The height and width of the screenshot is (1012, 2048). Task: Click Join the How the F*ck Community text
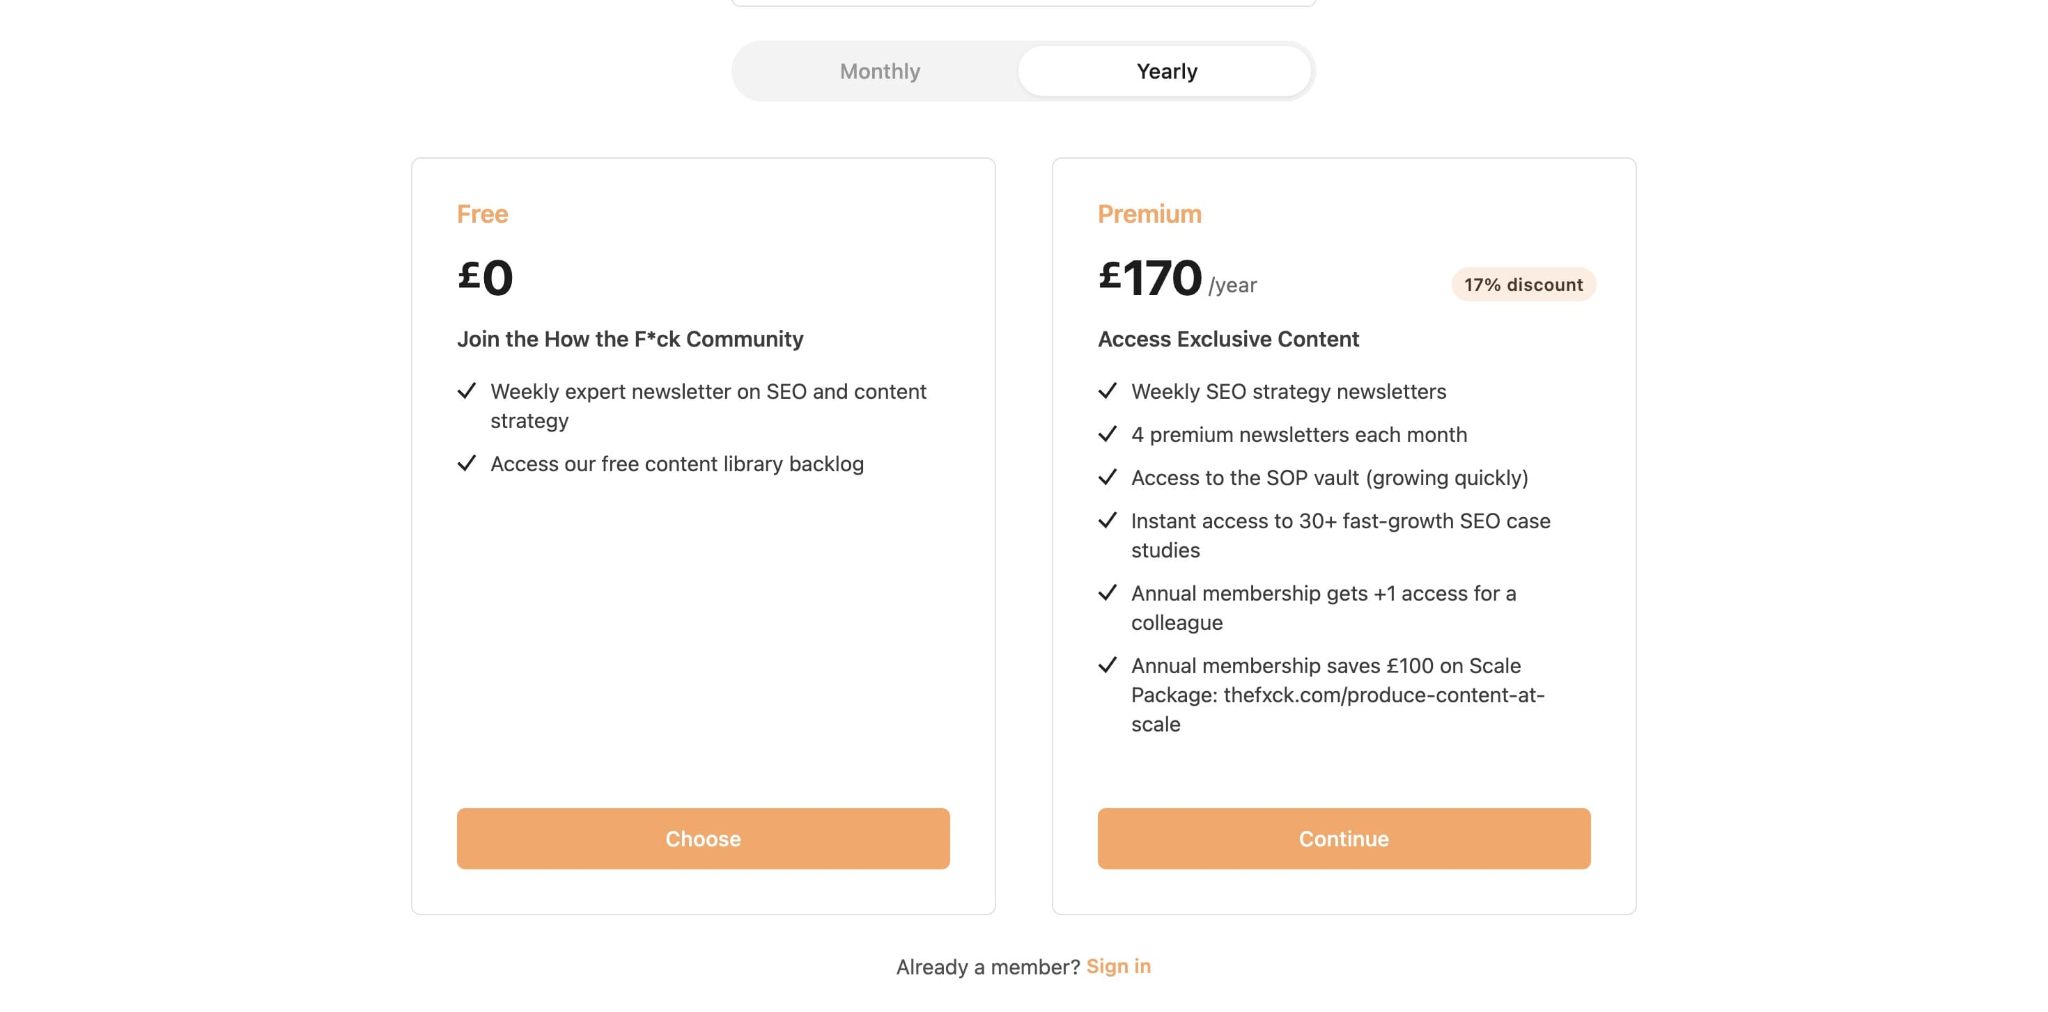[x=630, y=339]
